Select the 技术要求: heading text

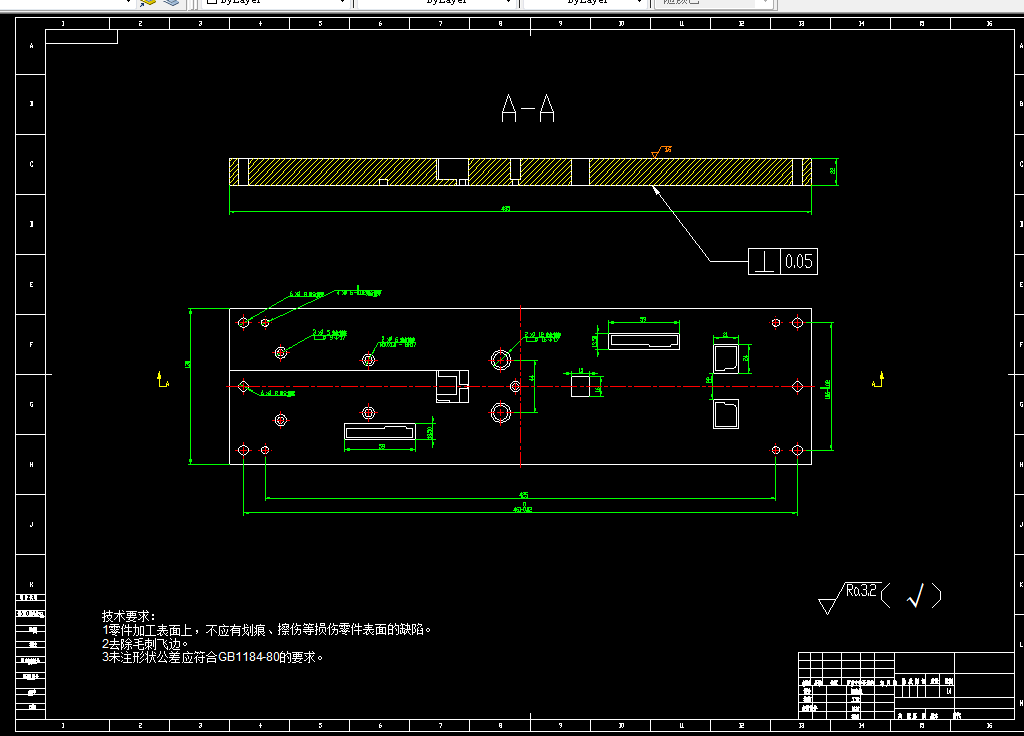pos(129,616)
